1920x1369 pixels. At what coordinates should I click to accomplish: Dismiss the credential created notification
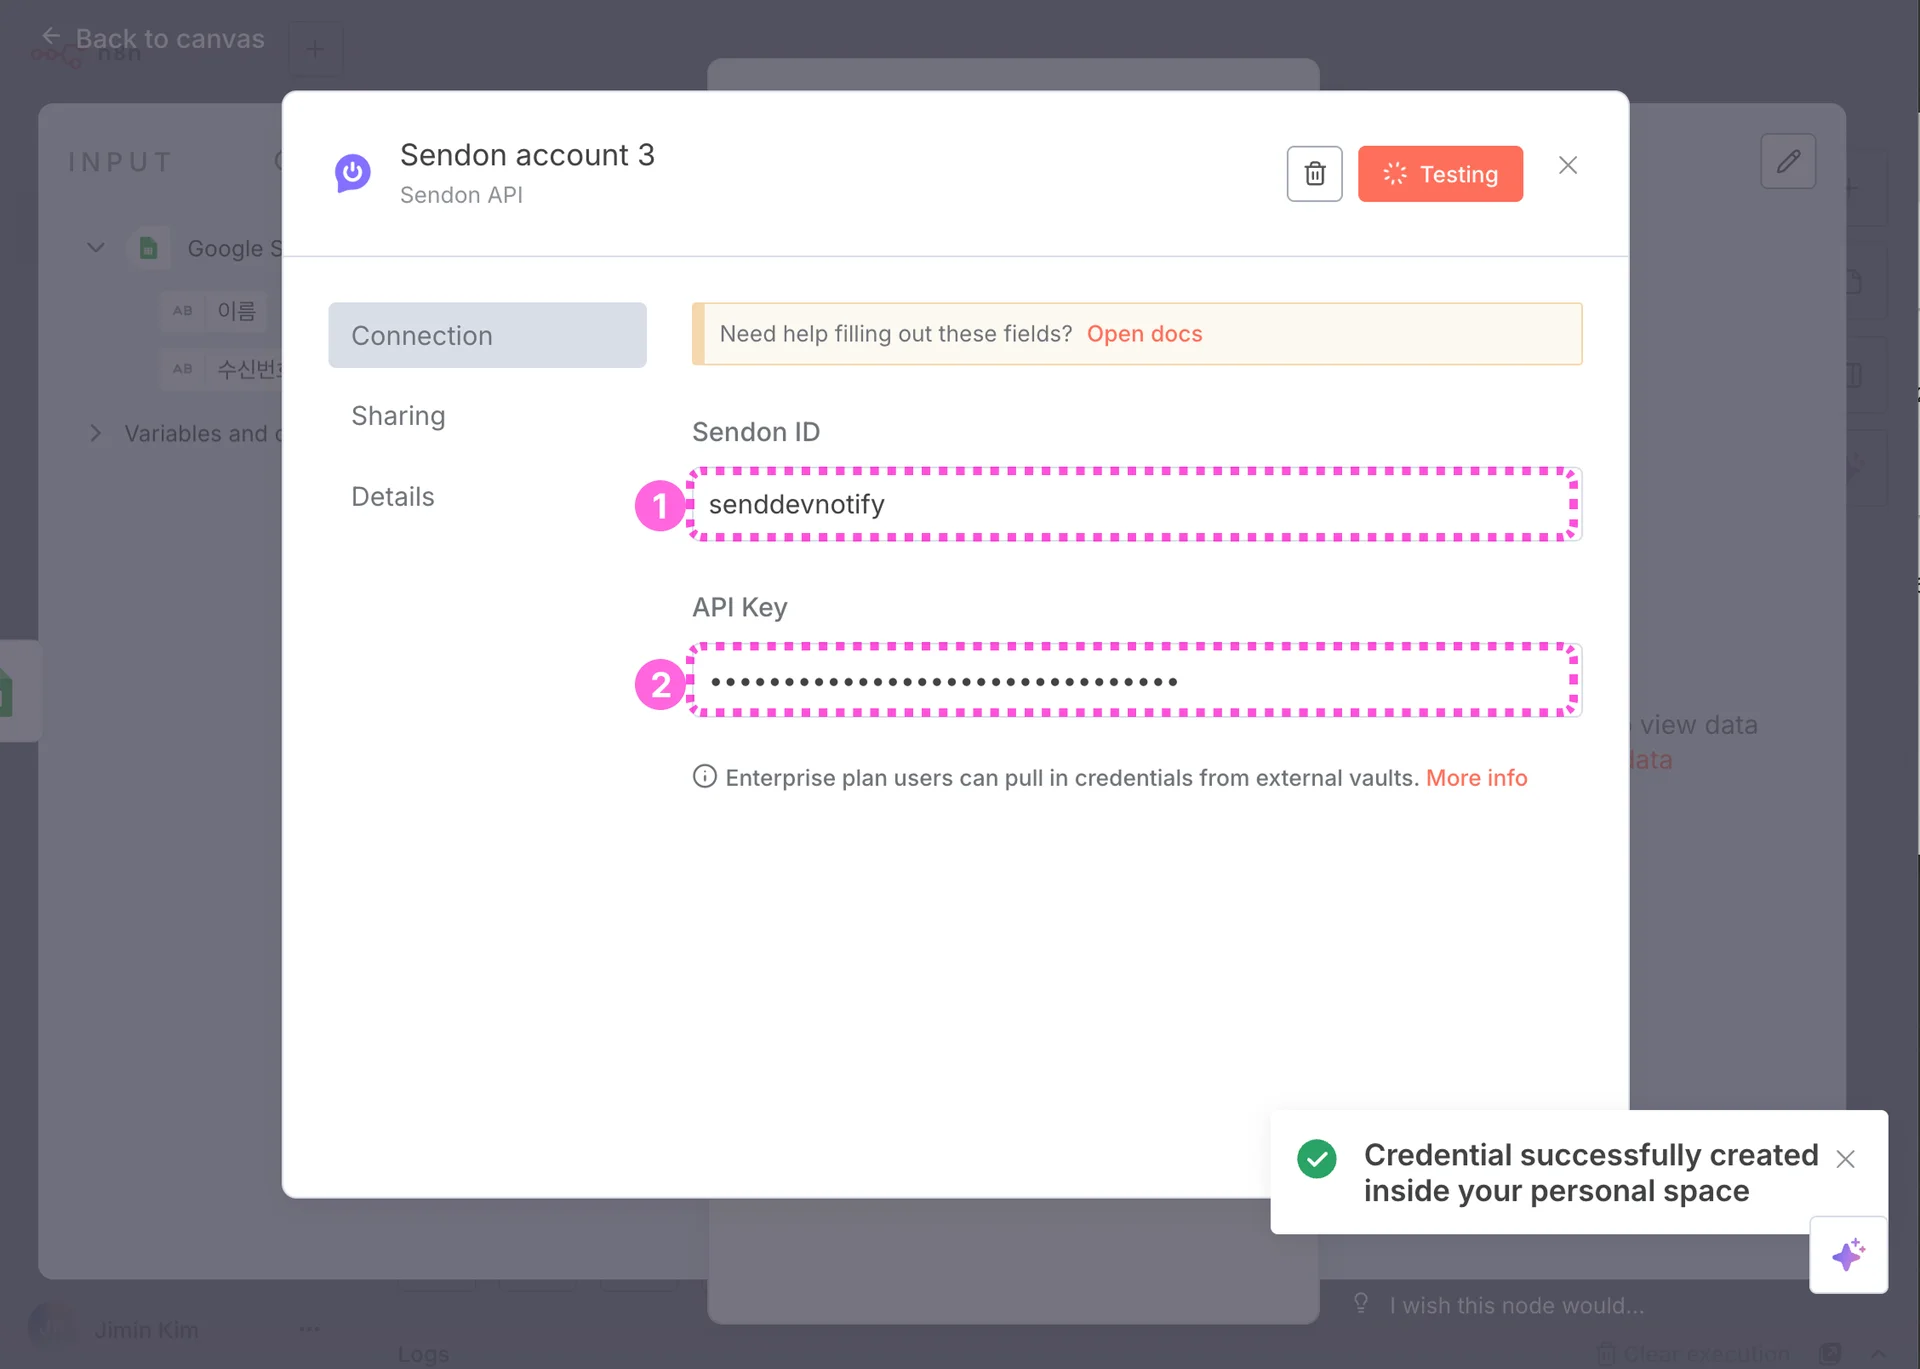[x=1845, y=1159]
